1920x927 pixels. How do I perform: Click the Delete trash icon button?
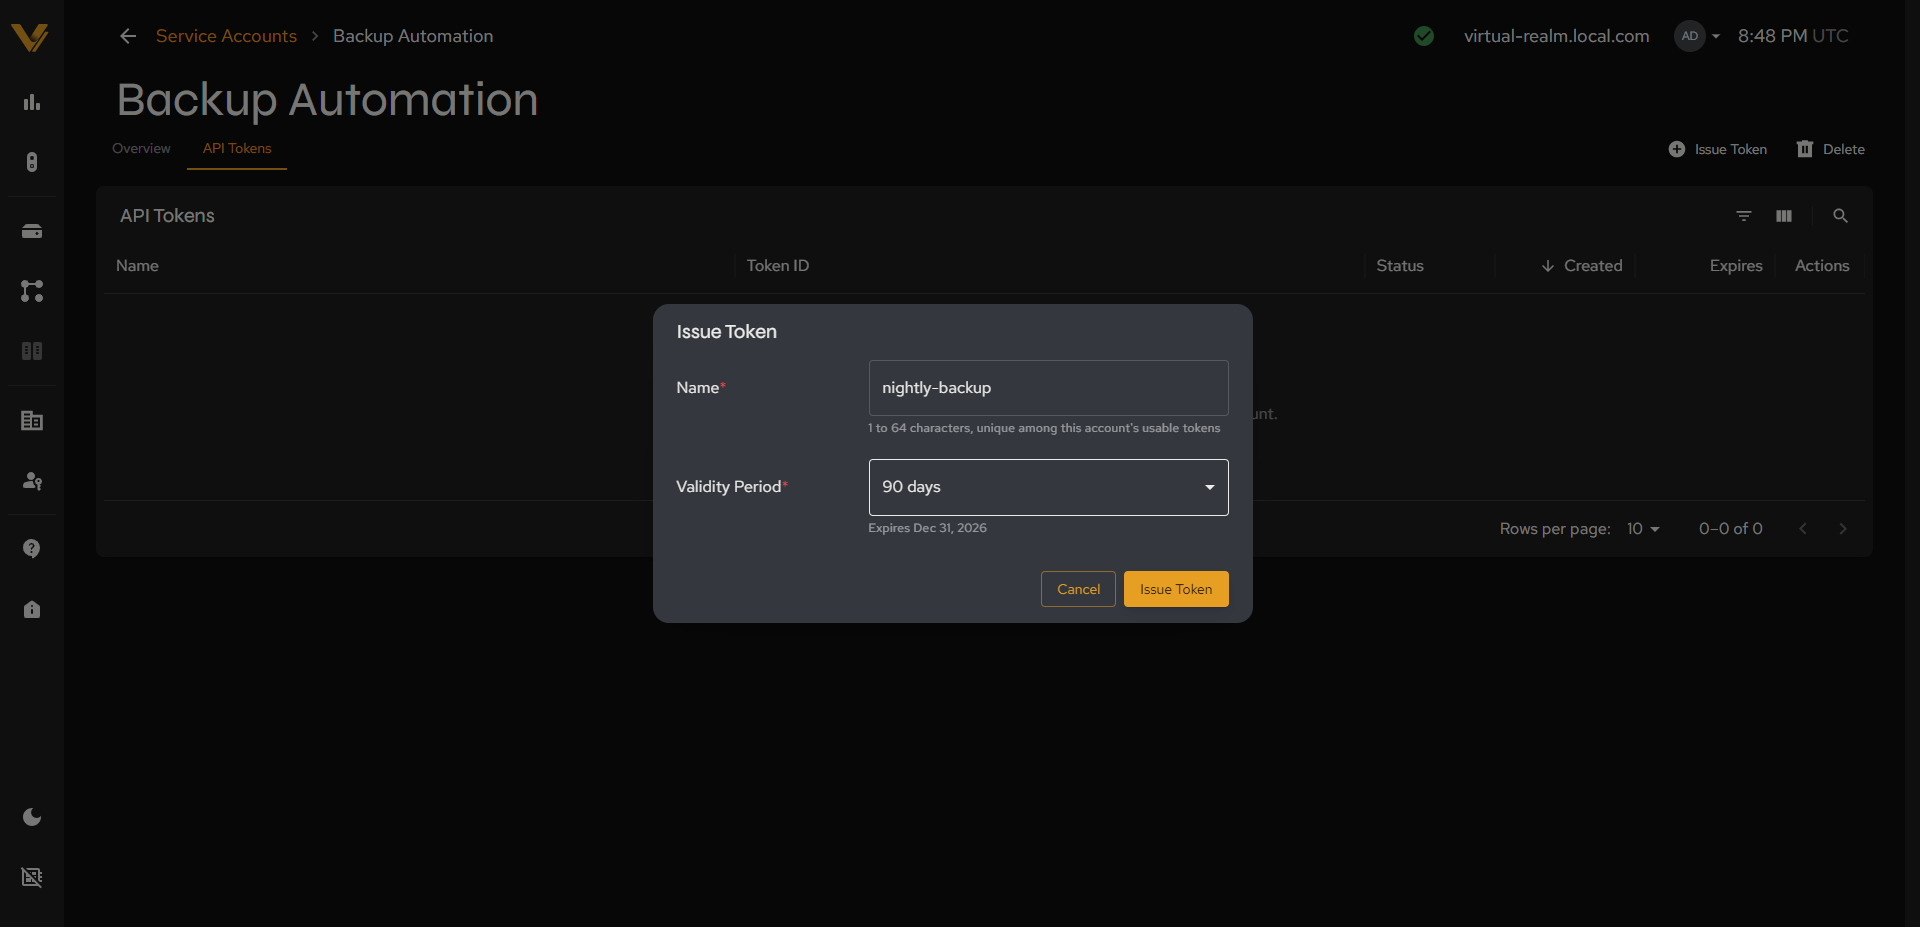[x=1831, y=149]
